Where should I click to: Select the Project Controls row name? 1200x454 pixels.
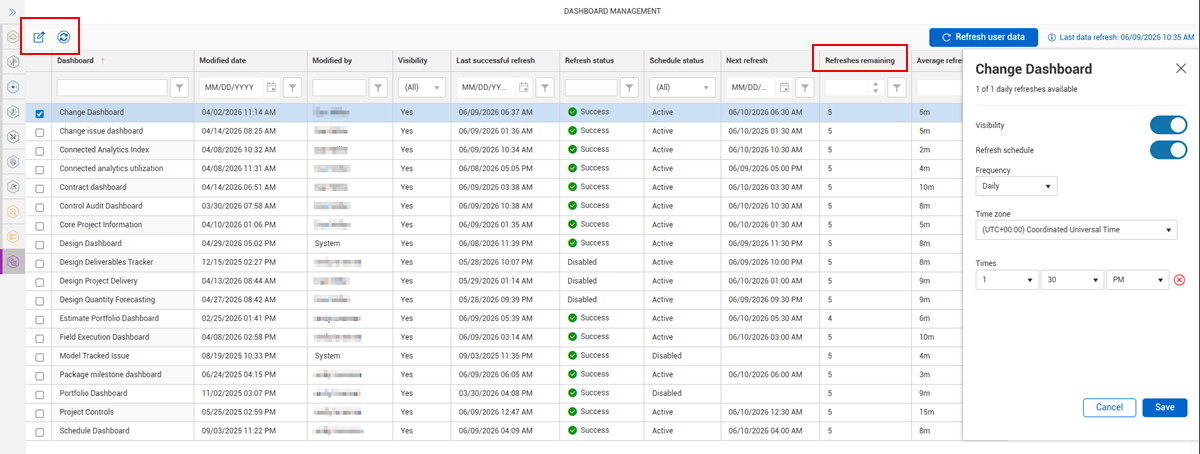87,411
